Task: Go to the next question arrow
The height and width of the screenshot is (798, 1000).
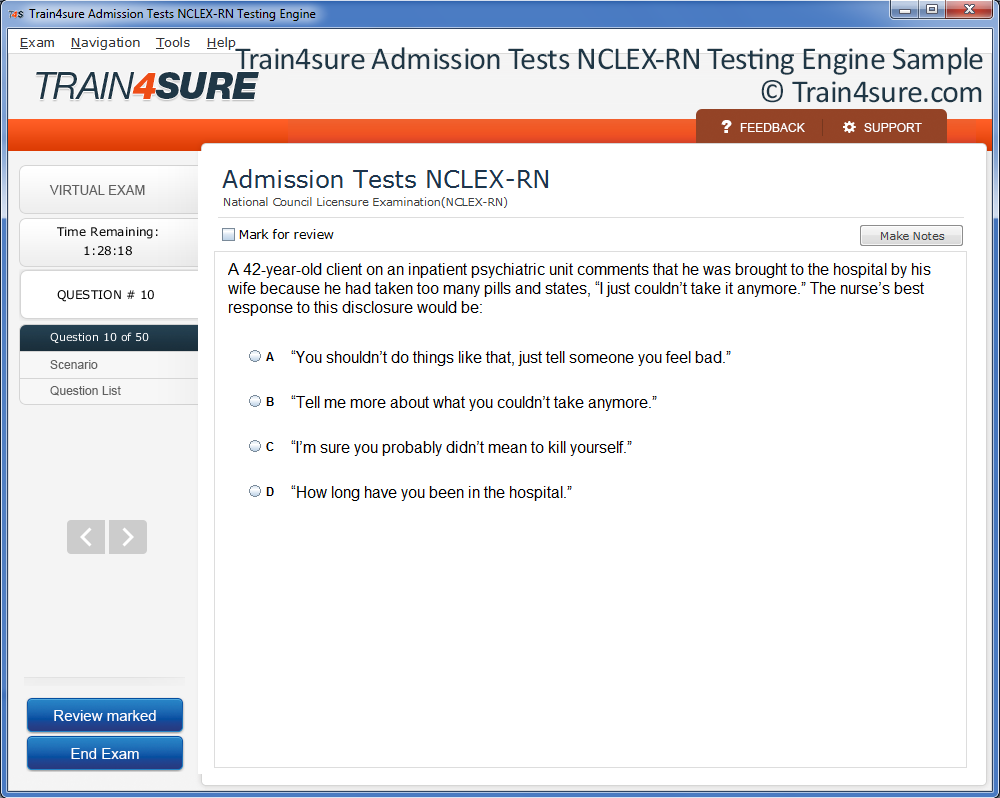Action: (128, 536)
